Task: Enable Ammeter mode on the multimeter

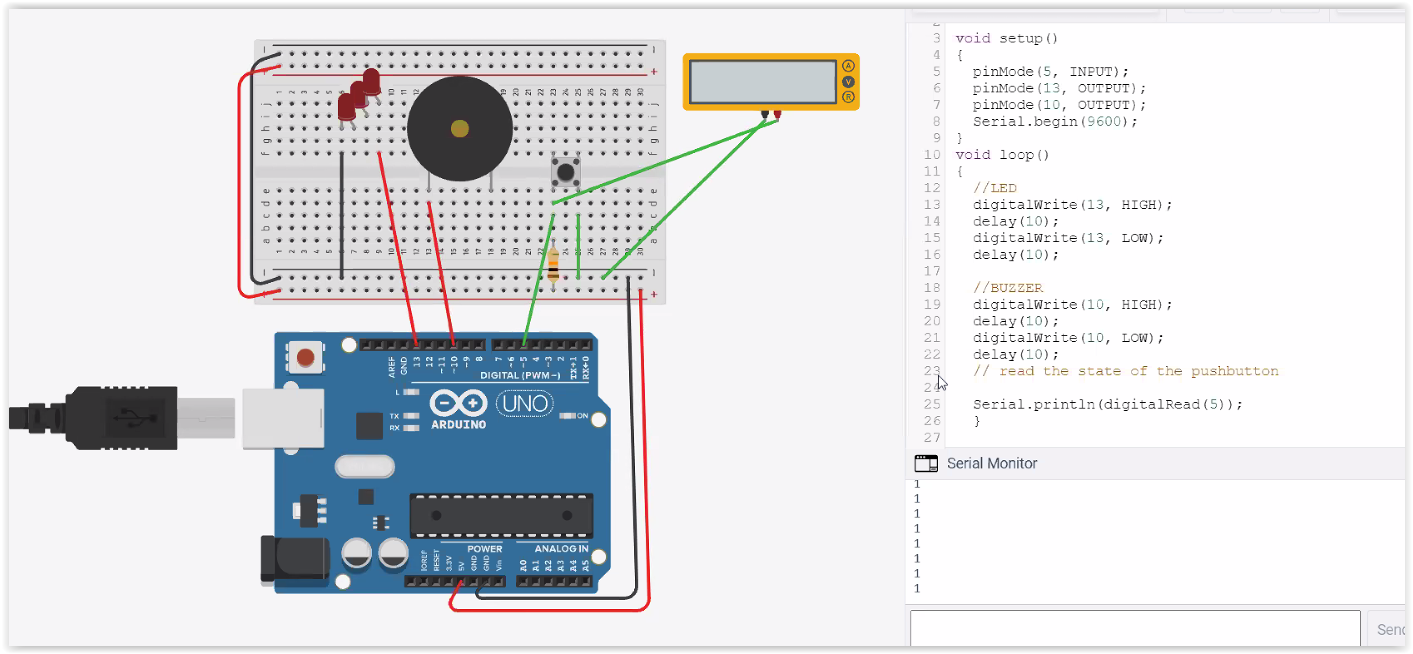Action: tap(848, 65)
